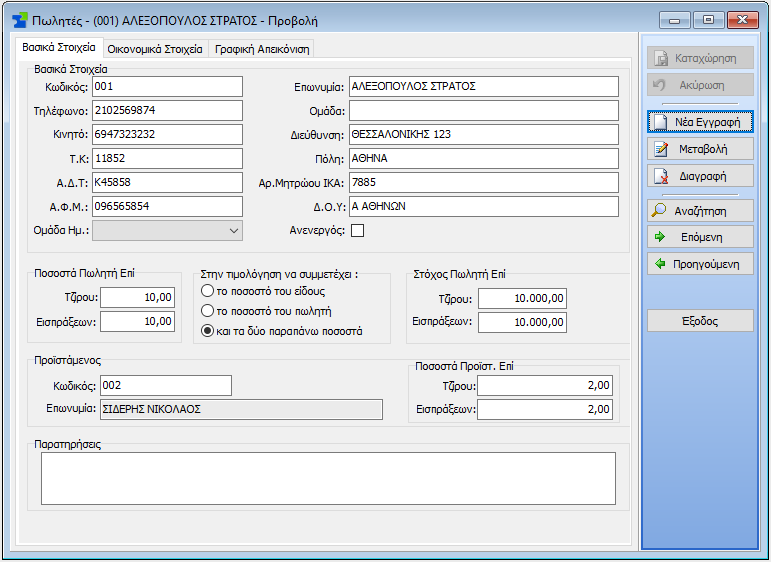
Task: Minimize the Πωλητές window
Action: point(675,20)
